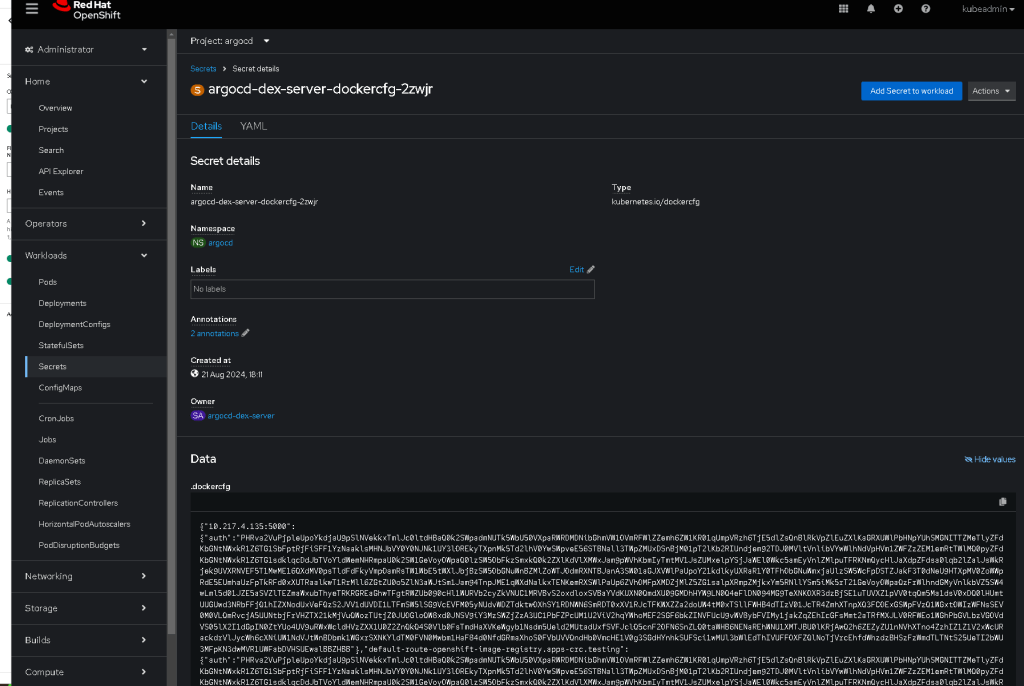Open ReplicationControllers in sidebar

click(78, 503)
